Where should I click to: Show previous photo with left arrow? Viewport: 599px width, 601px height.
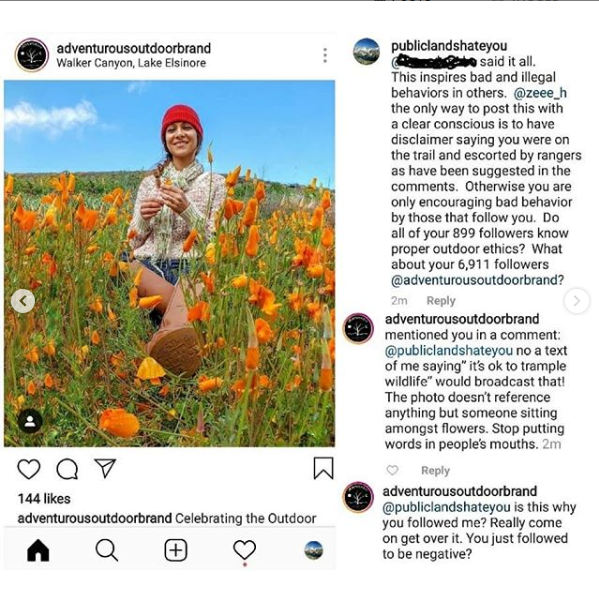pyautogui.click(x=23, y=301)
